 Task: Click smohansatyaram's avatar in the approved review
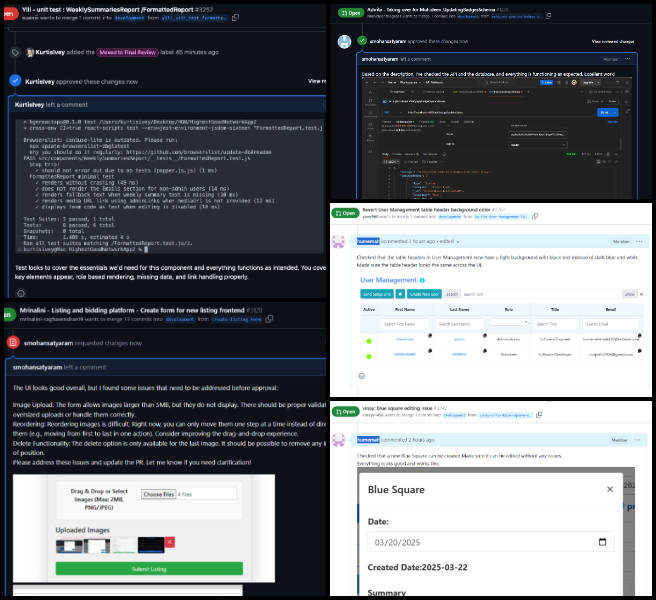coord(344,42)
